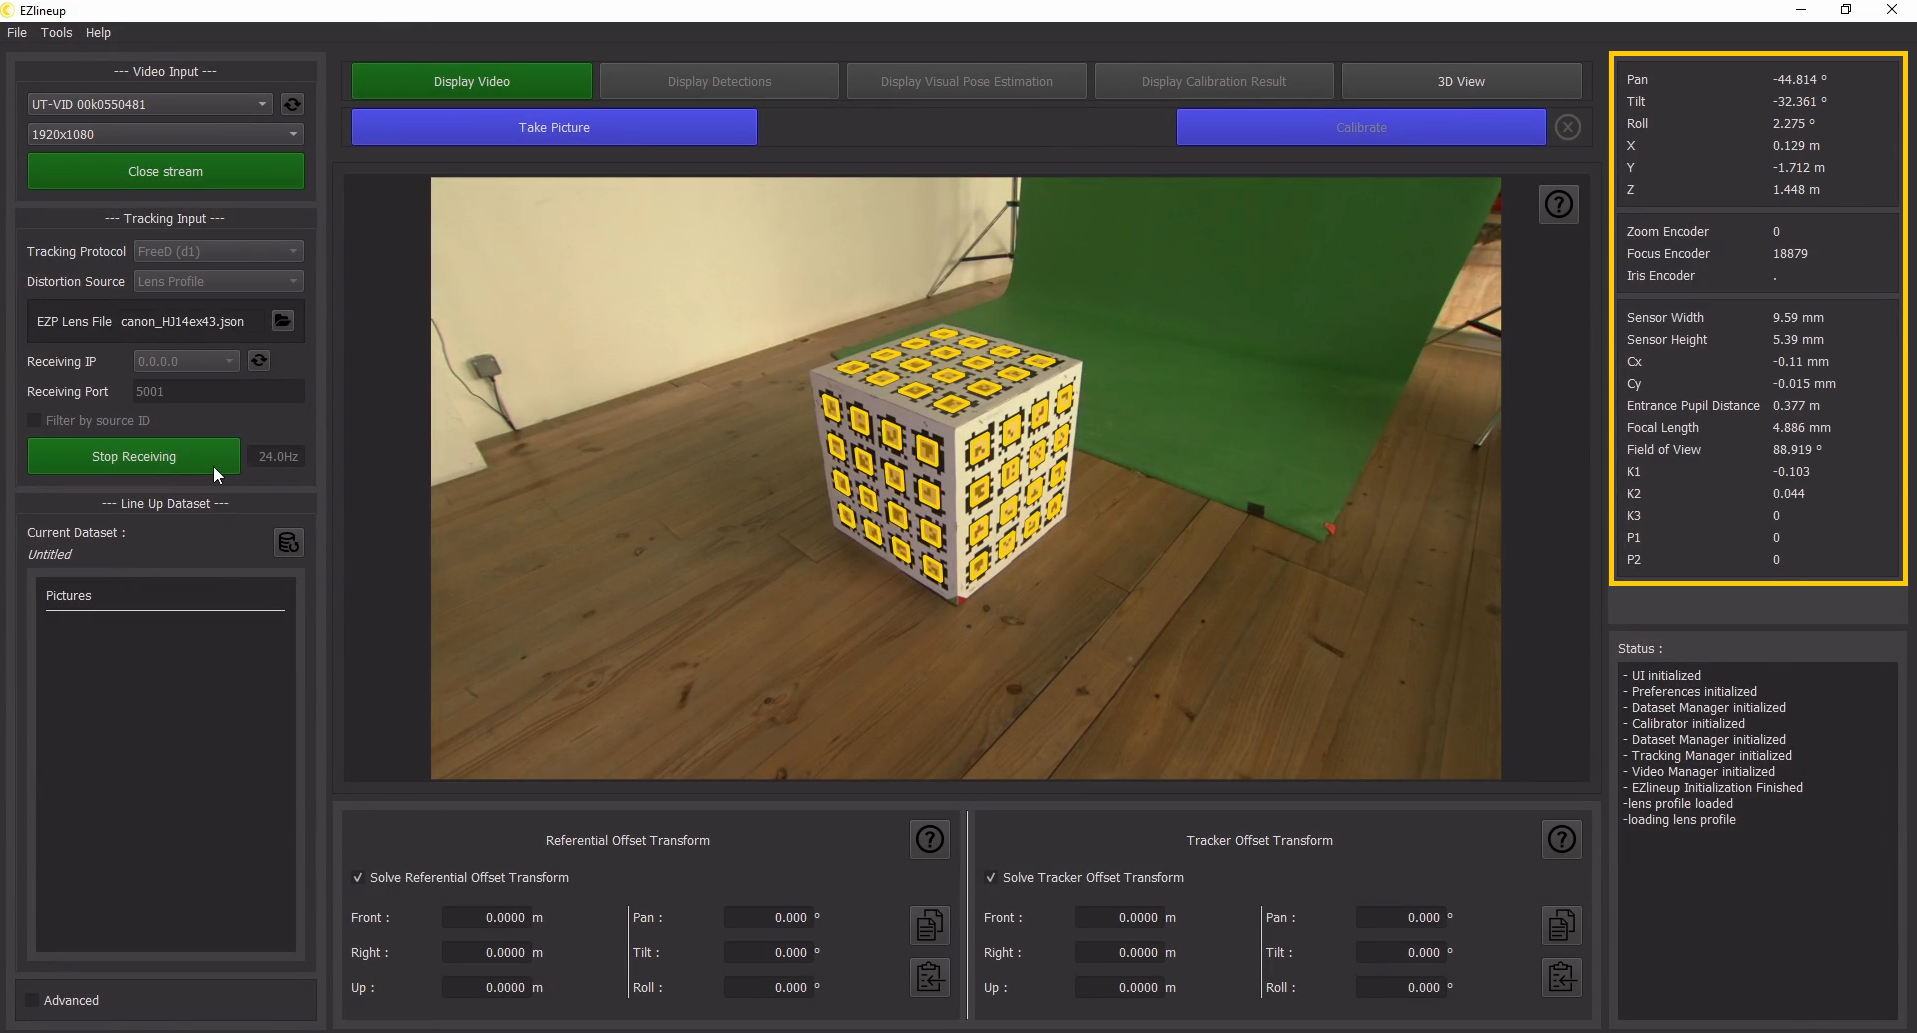1917x1033 pixels.
Task: Switch to the 3D View tab
Action: tap(1460, 82)
